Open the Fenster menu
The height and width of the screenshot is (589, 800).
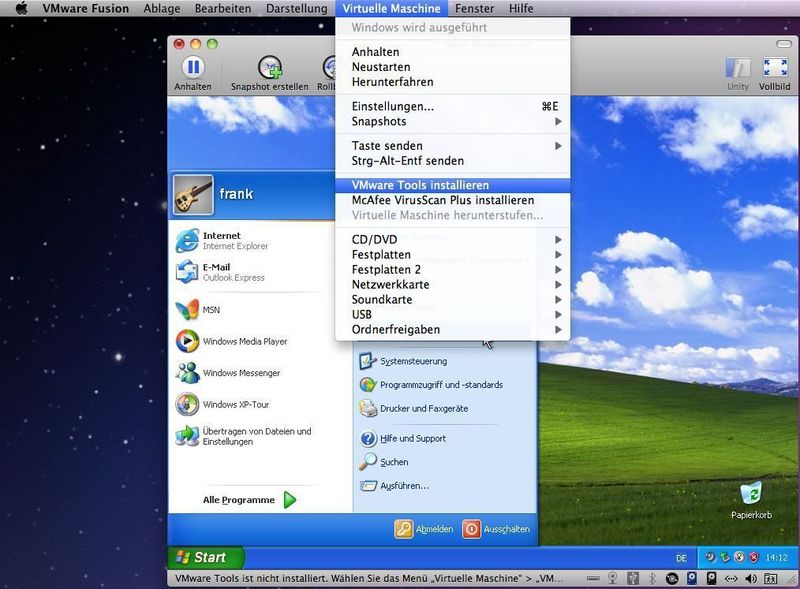(474, 9)
